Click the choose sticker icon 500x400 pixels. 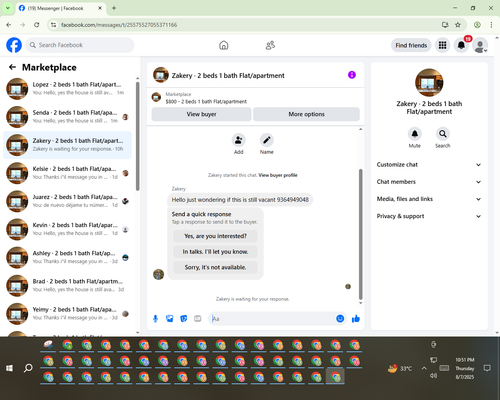click(x=184, y=319)
